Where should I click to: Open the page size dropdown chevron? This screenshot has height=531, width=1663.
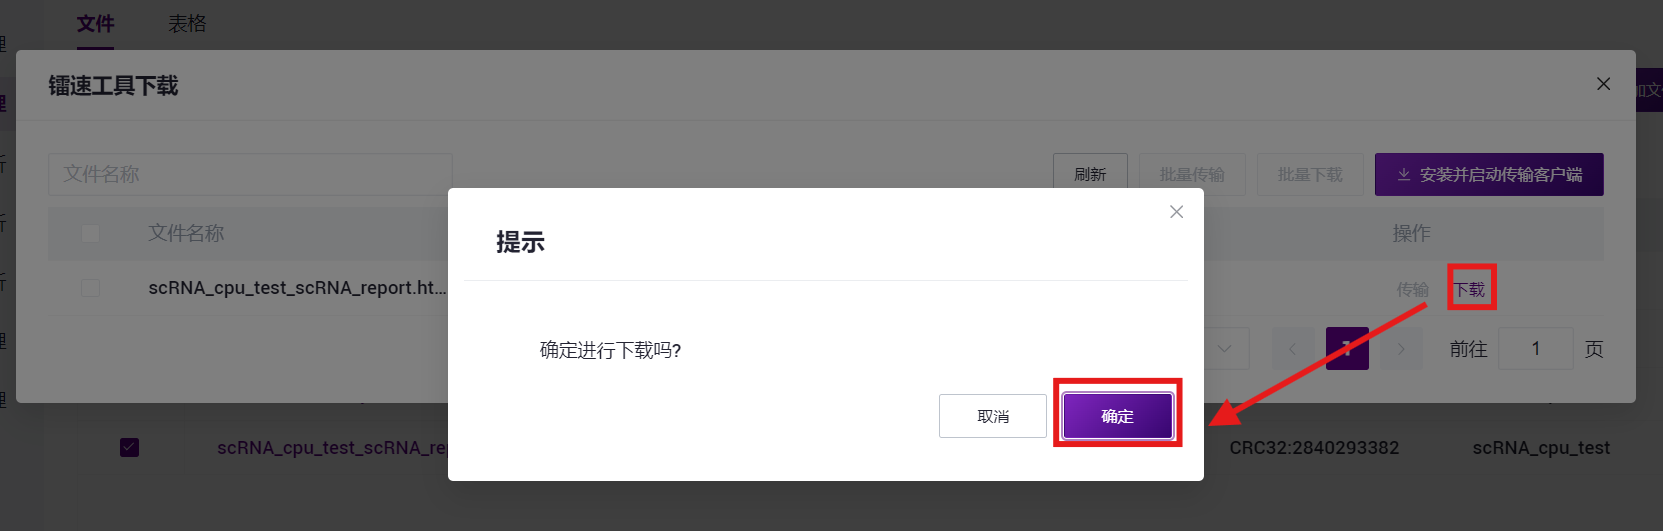click(1225, 349)
